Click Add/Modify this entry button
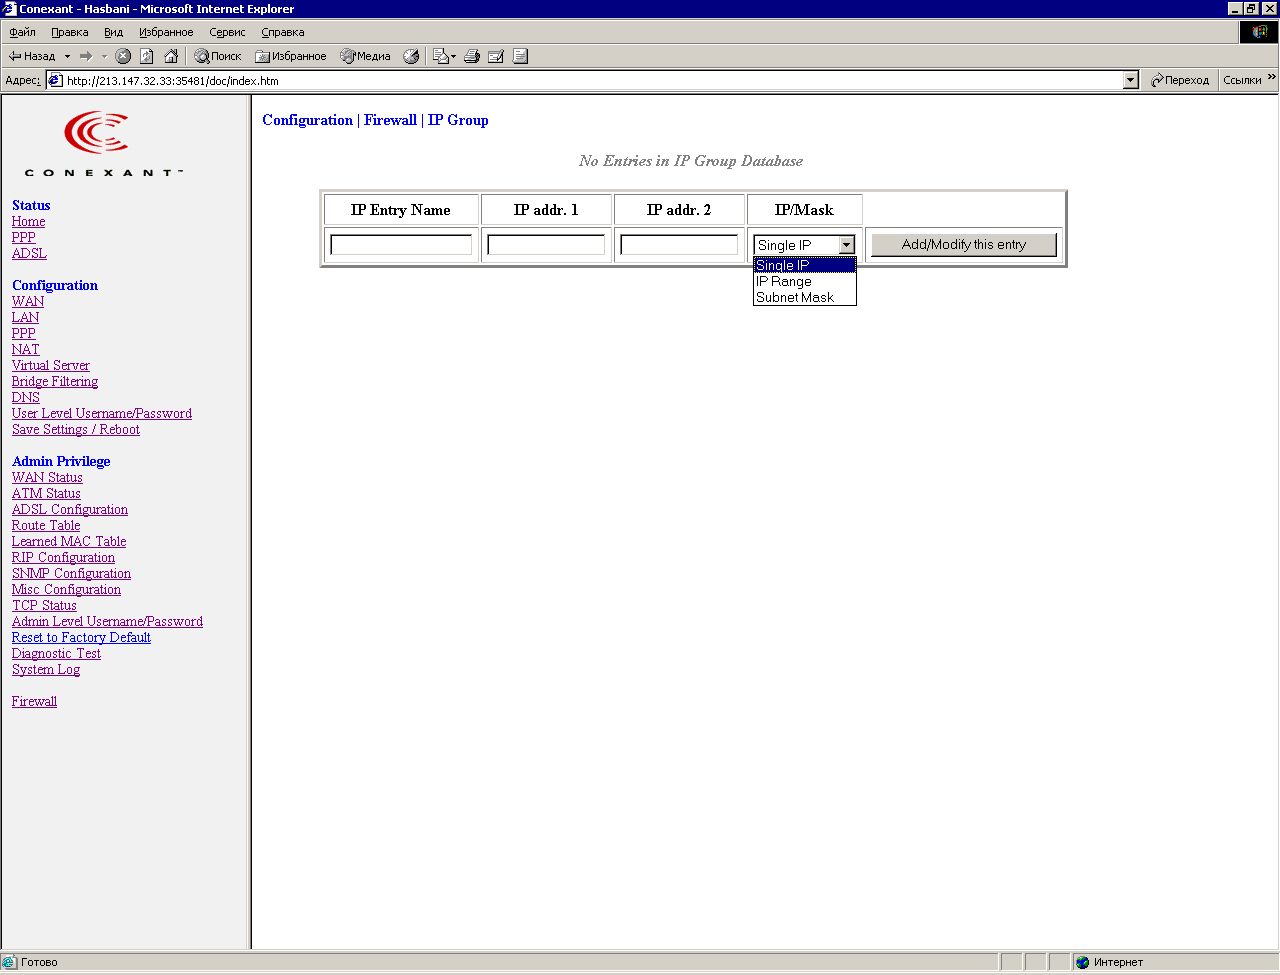The width and height of the screenshot is (1280, 975). 964,245
